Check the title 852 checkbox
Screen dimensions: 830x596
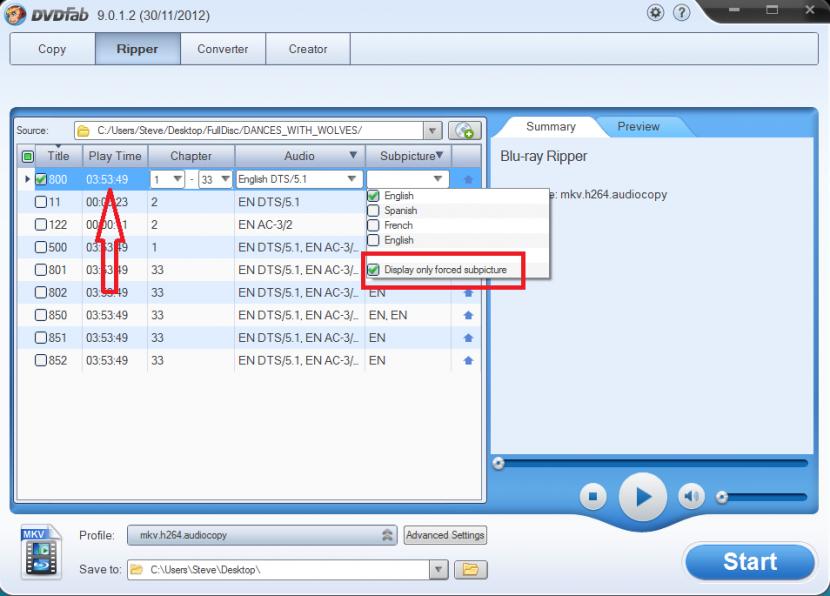[x=41, y=360]
